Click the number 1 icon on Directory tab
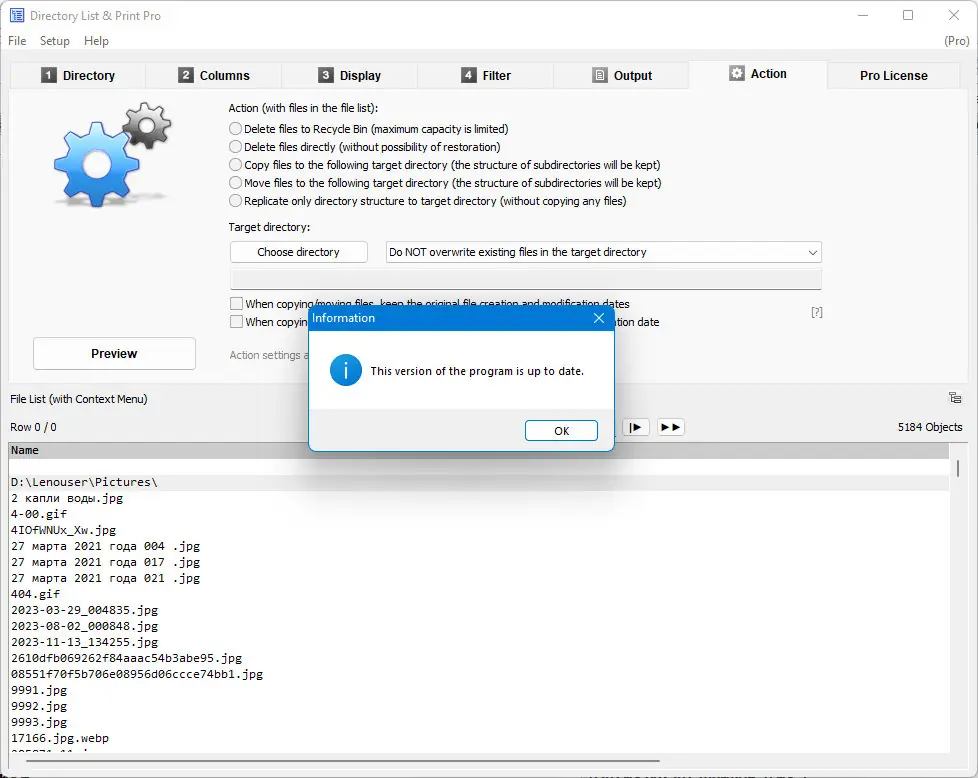 [49, 75]
